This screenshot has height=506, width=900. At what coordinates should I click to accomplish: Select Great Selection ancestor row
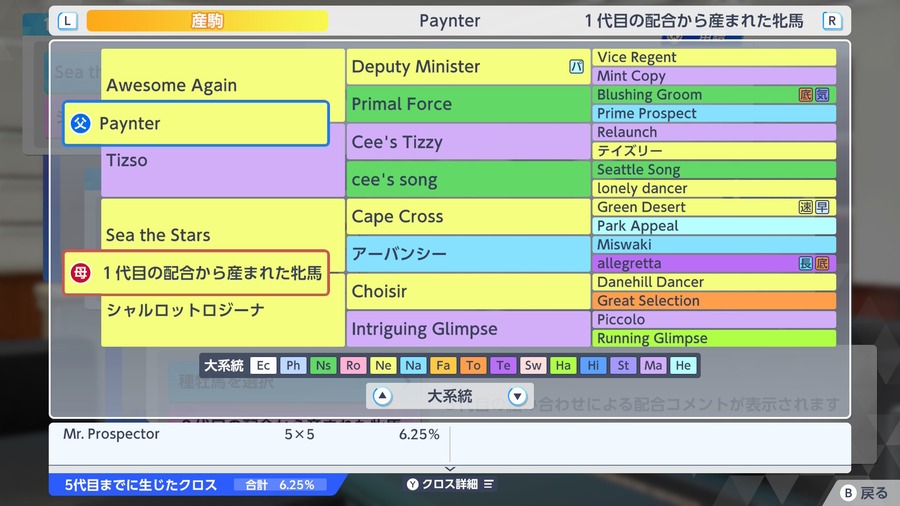coord(714,301)
